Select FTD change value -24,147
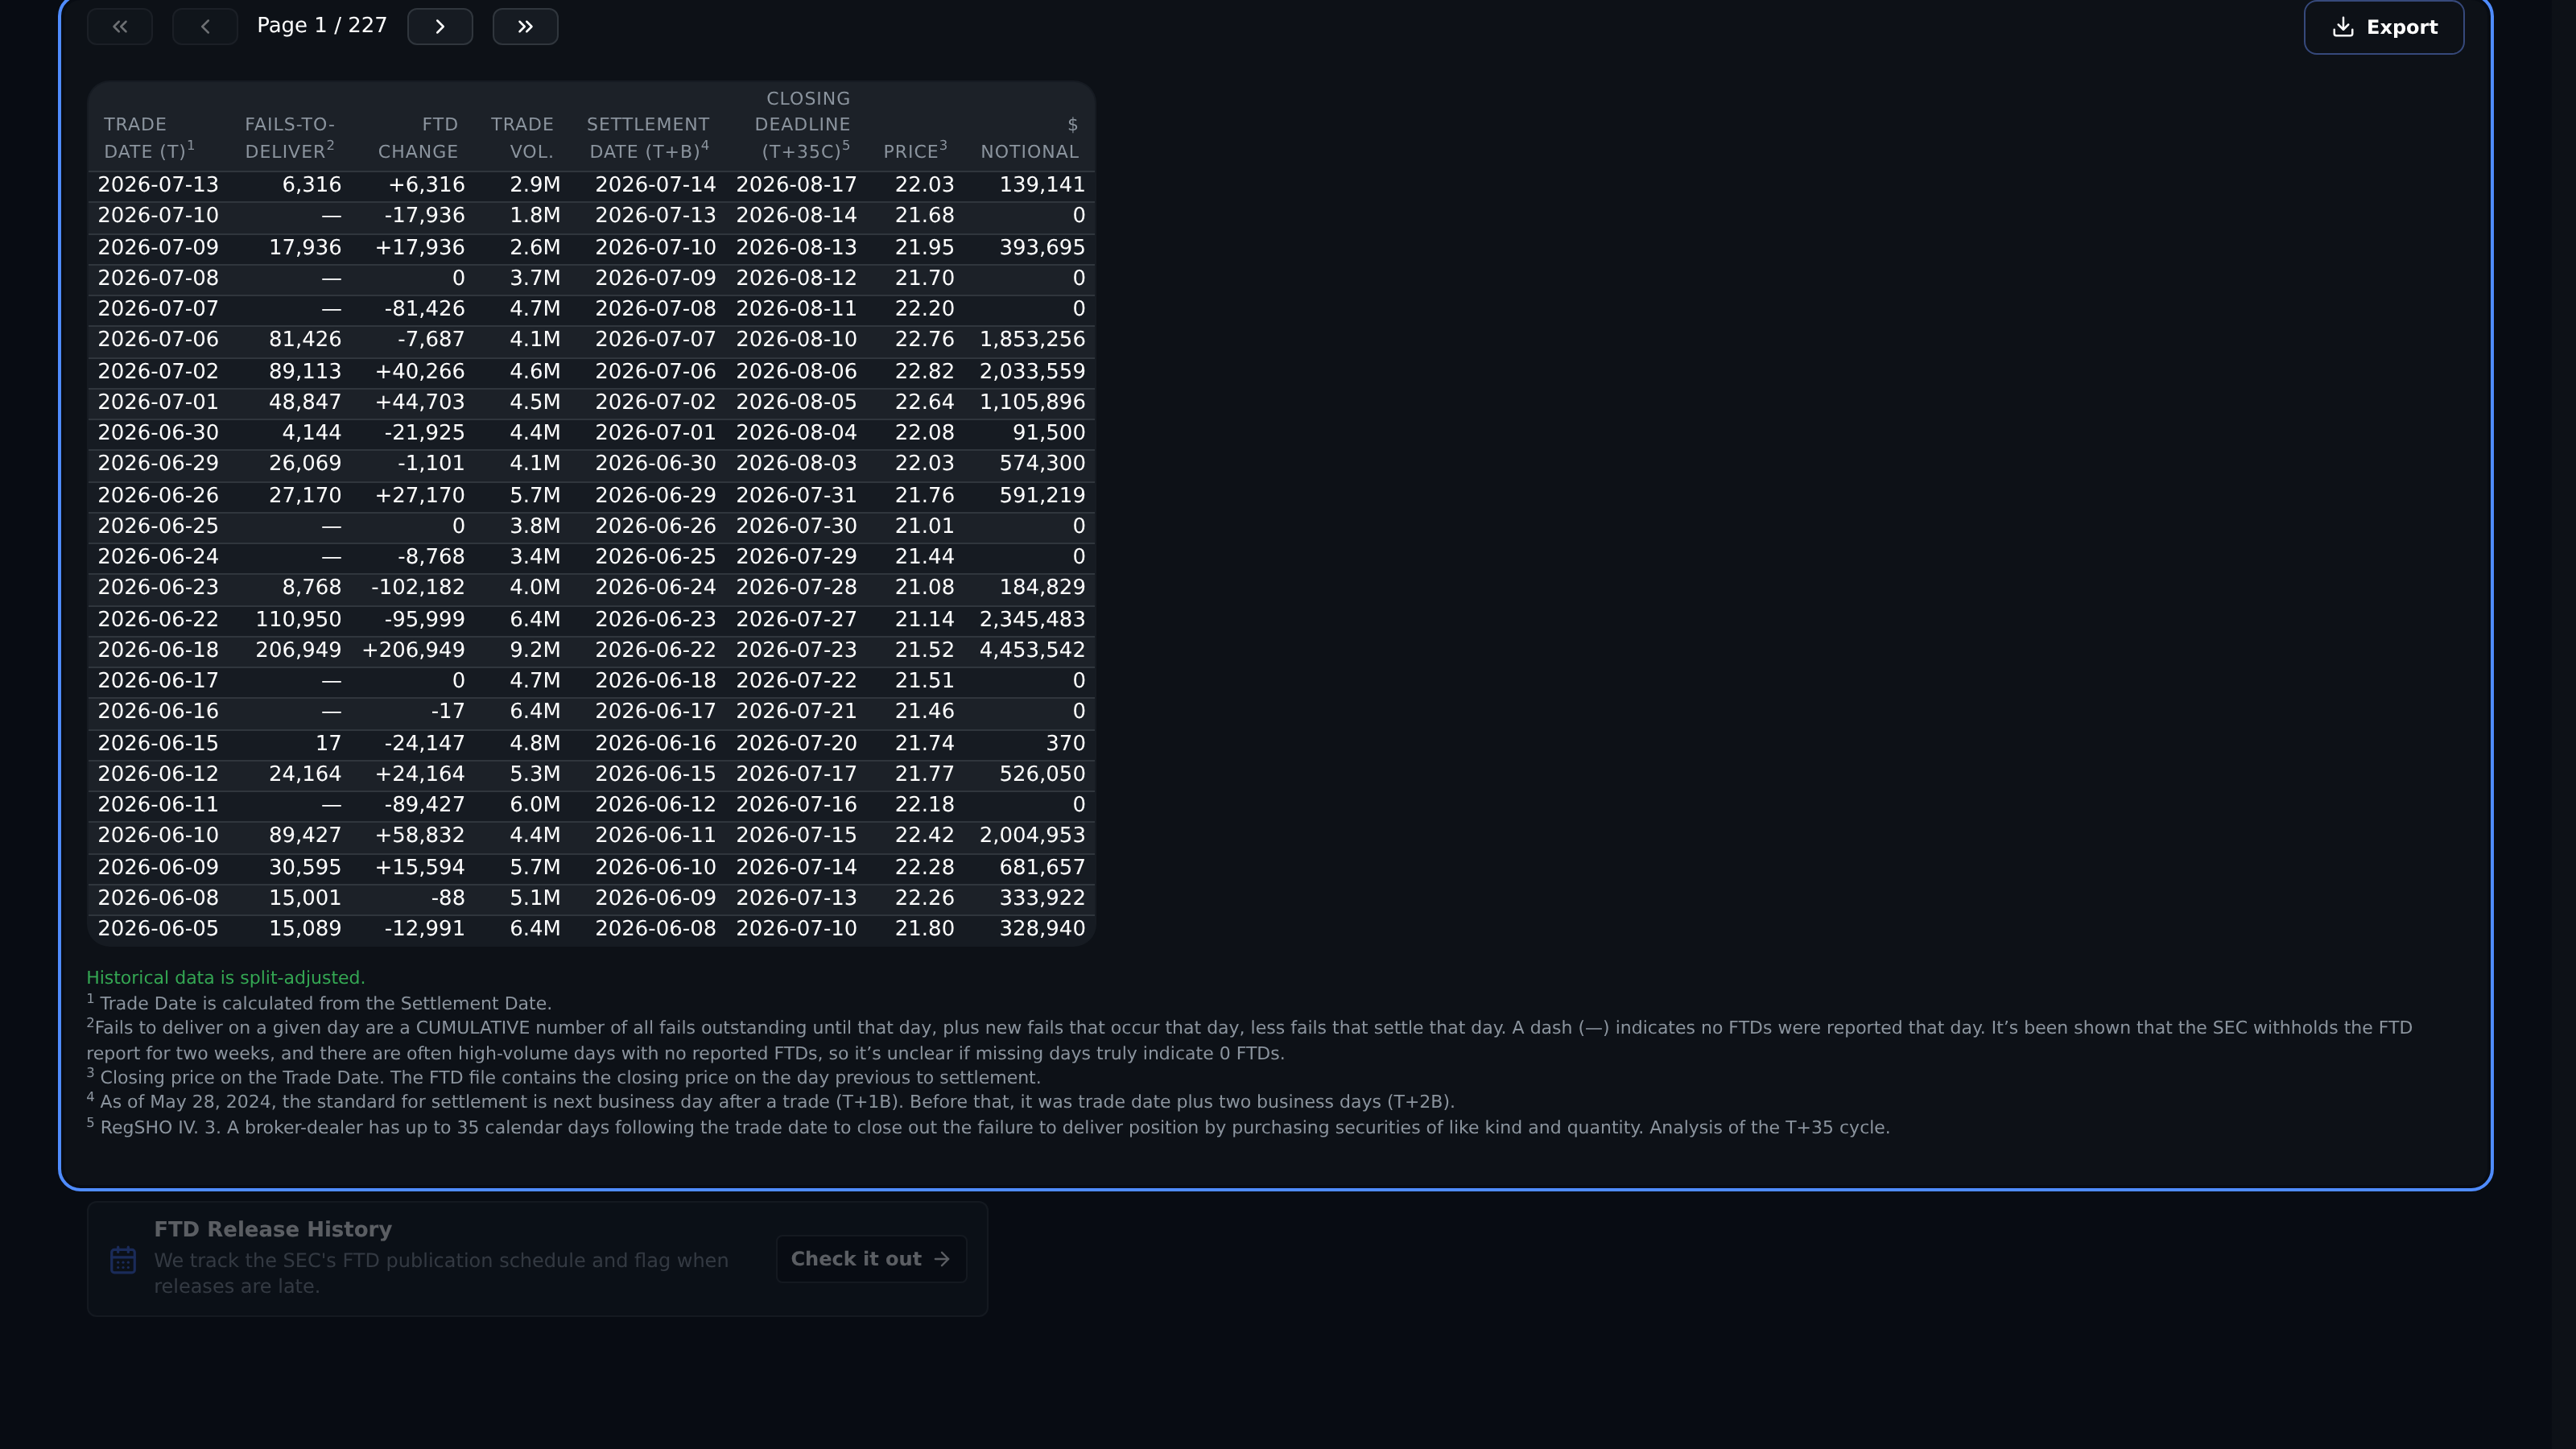 tap(424, 744)
